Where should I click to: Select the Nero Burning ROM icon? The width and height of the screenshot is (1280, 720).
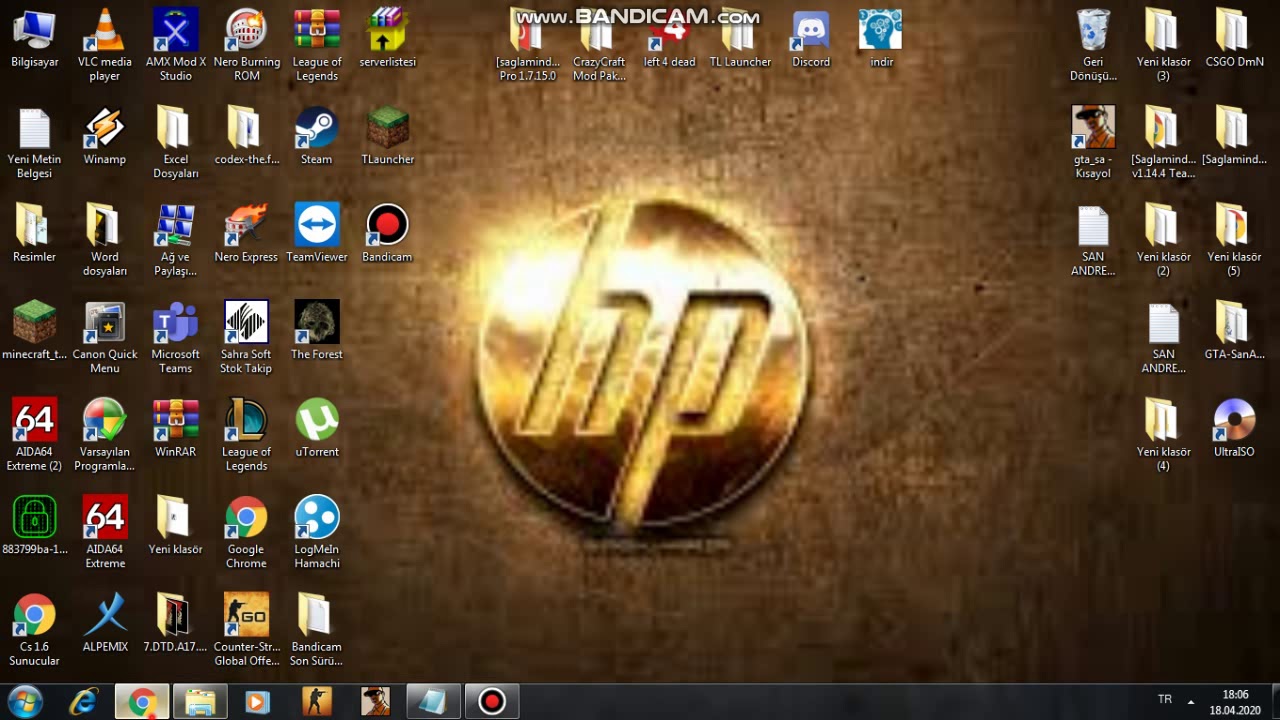pos(246,45)
